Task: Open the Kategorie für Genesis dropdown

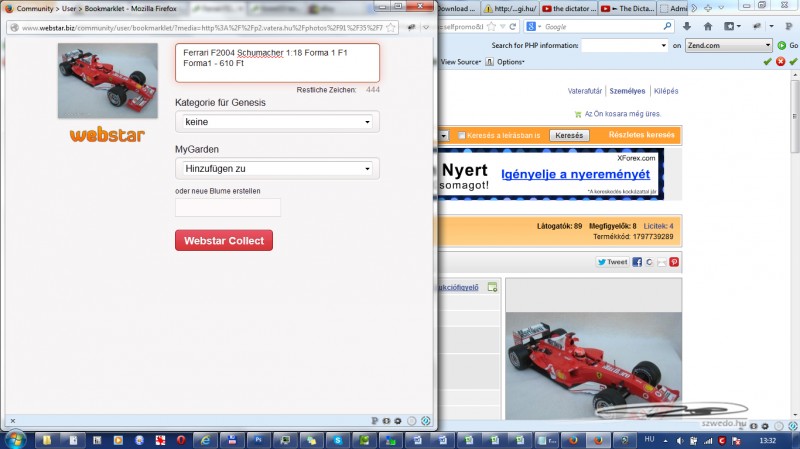Action: 277,122
